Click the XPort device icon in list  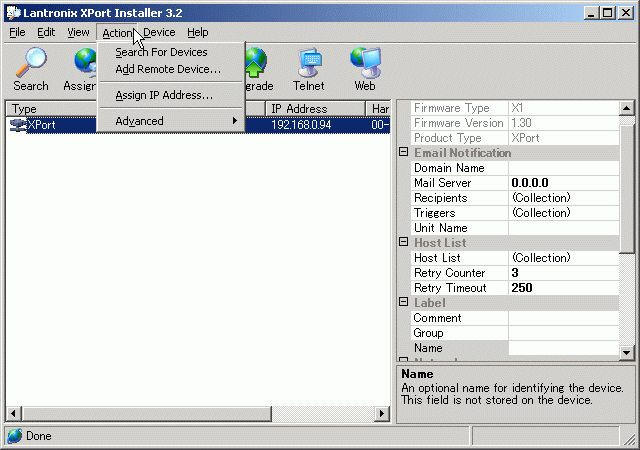(18, 125)
